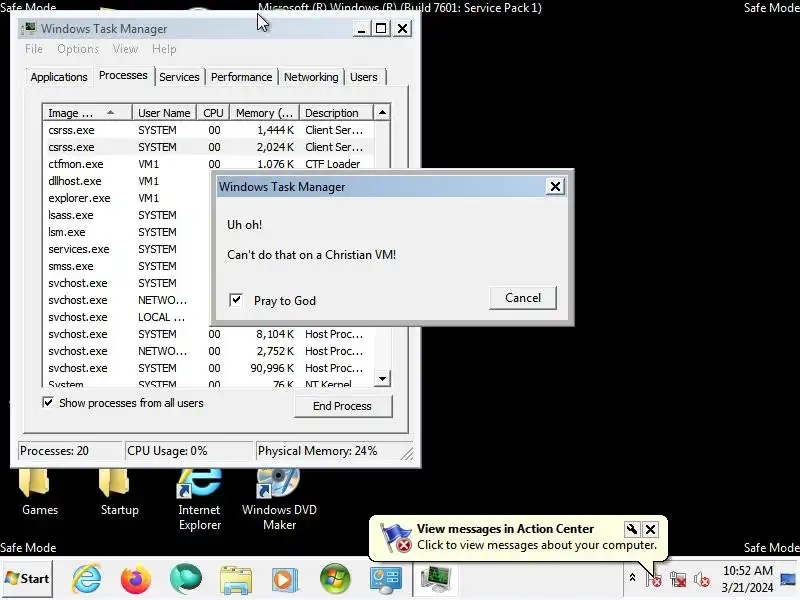
Task: Switch to the Networking tab
Action: click(311, 77)
